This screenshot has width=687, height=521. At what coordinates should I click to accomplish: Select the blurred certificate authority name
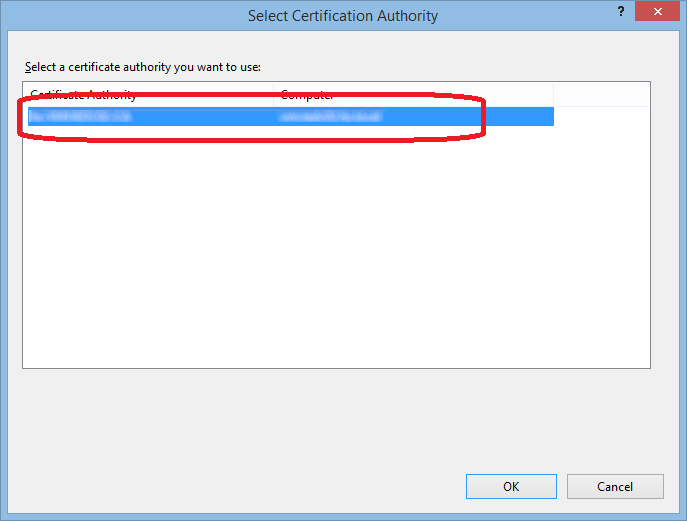coord(82,117)
